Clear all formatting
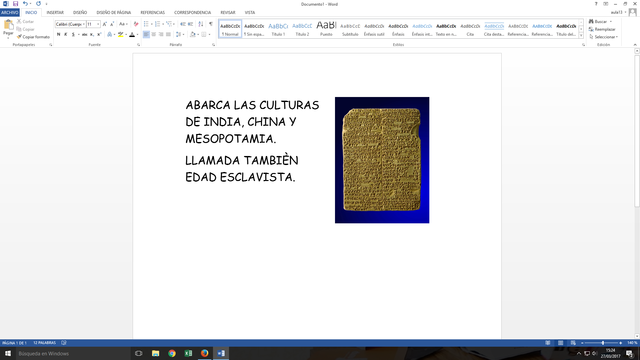The image size is (640, 360). tap(136, 24)
